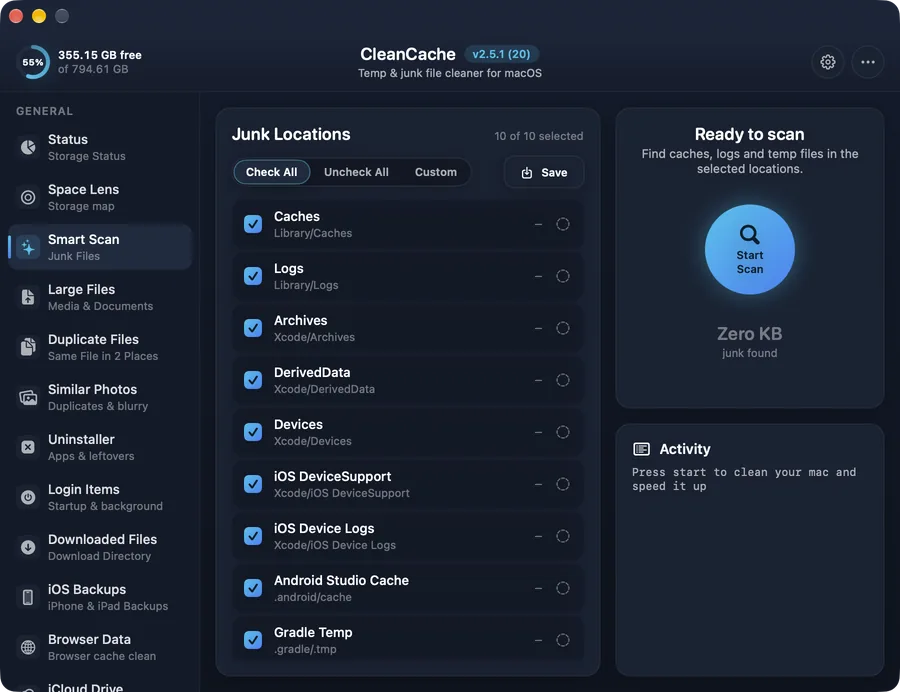Screen dimensions: 900x692
Task: Click the Smart Scan sparkle icon
Action: click(x=28, y=247)
